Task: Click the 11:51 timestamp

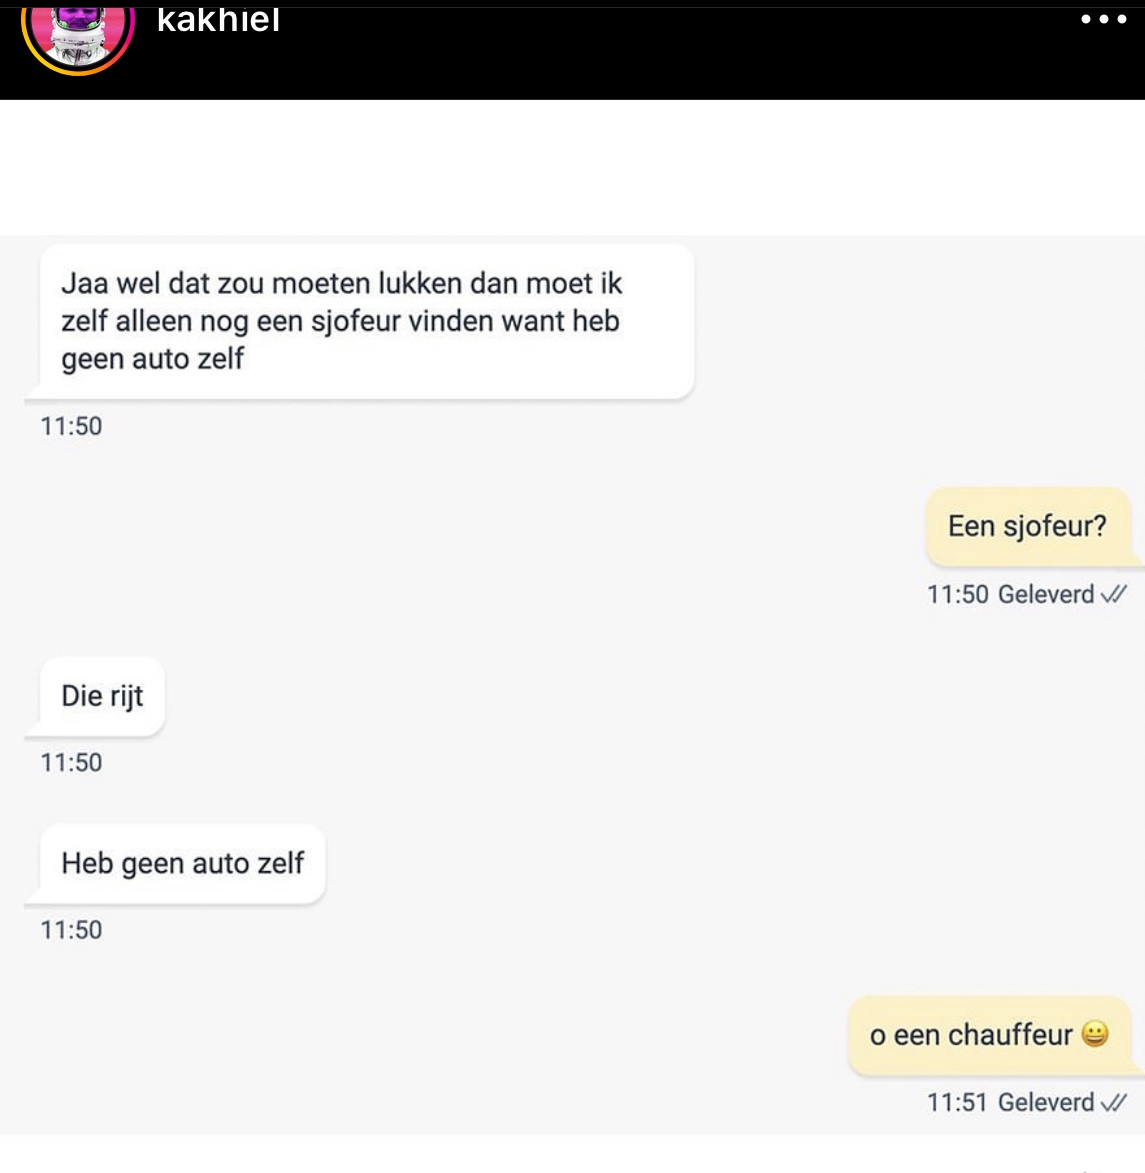Action: 957,1103
